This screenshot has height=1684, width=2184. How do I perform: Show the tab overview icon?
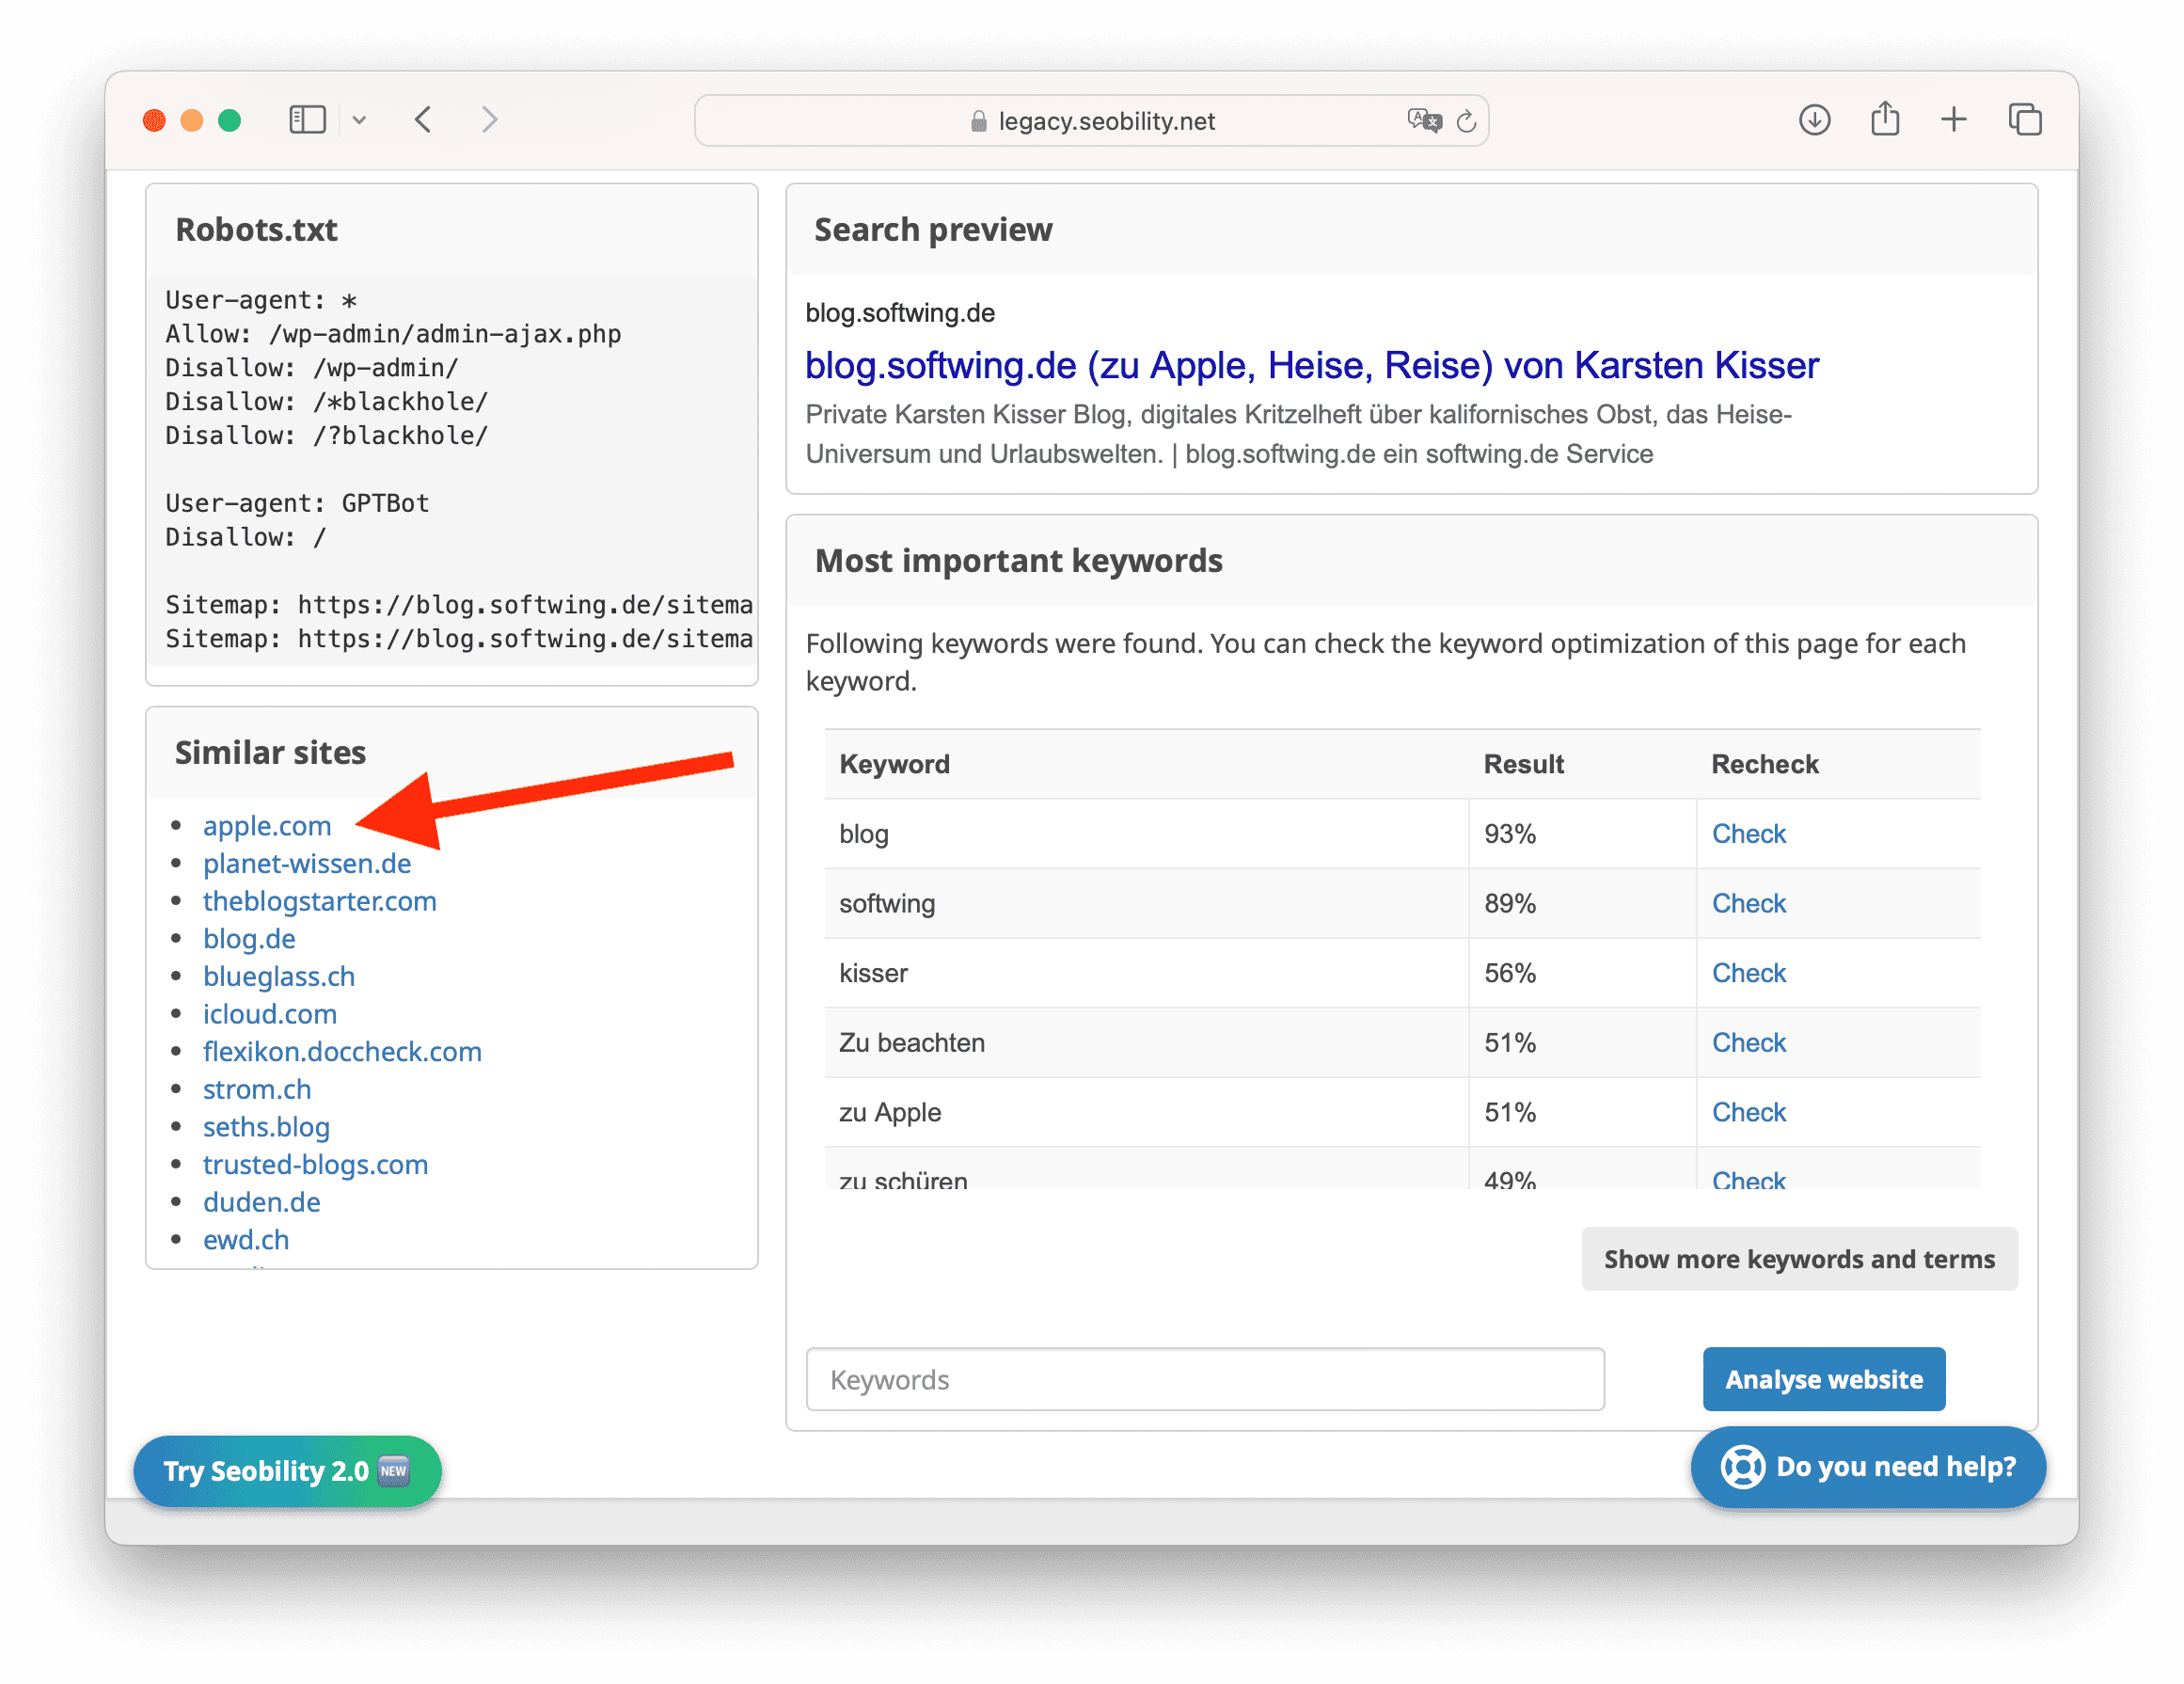(x=2025, y=120)
